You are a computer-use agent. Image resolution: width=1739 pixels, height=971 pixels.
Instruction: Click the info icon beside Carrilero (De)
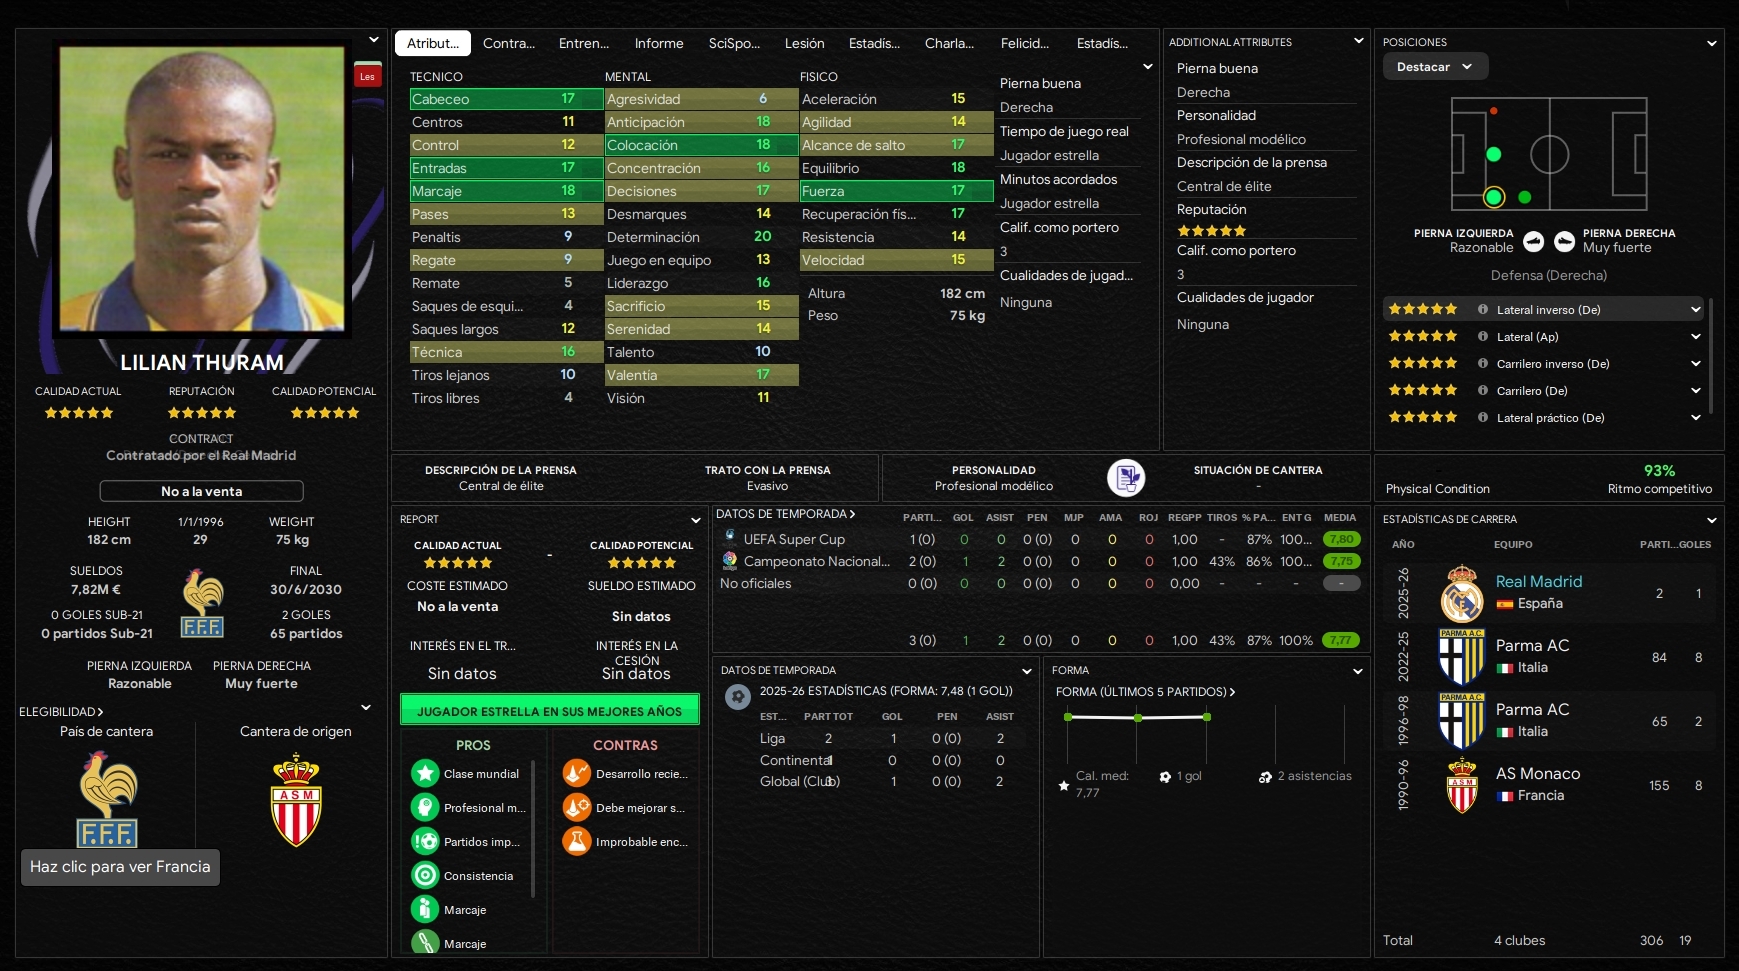[1483, 391]
